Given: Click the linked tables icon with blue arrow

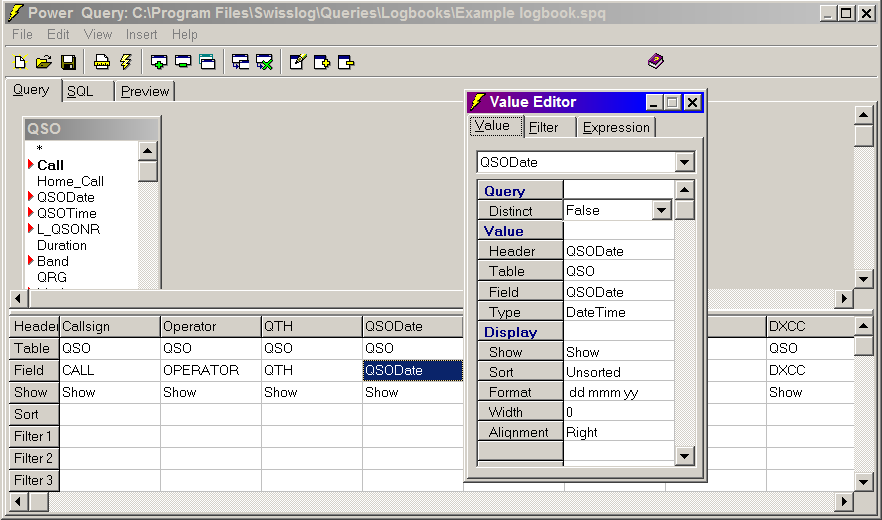Looking at the screenshot, I should (x=241, y=62).
